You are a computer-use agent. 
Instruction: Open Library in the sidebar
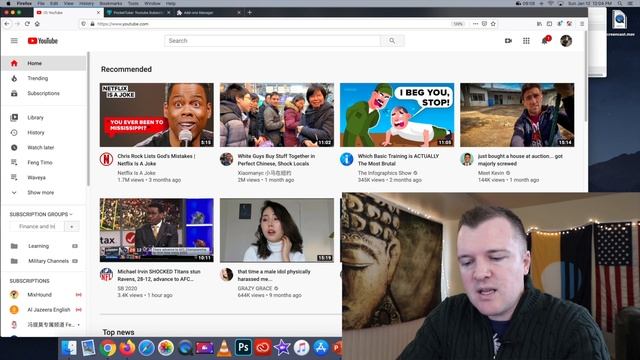(x=44, y=118)
